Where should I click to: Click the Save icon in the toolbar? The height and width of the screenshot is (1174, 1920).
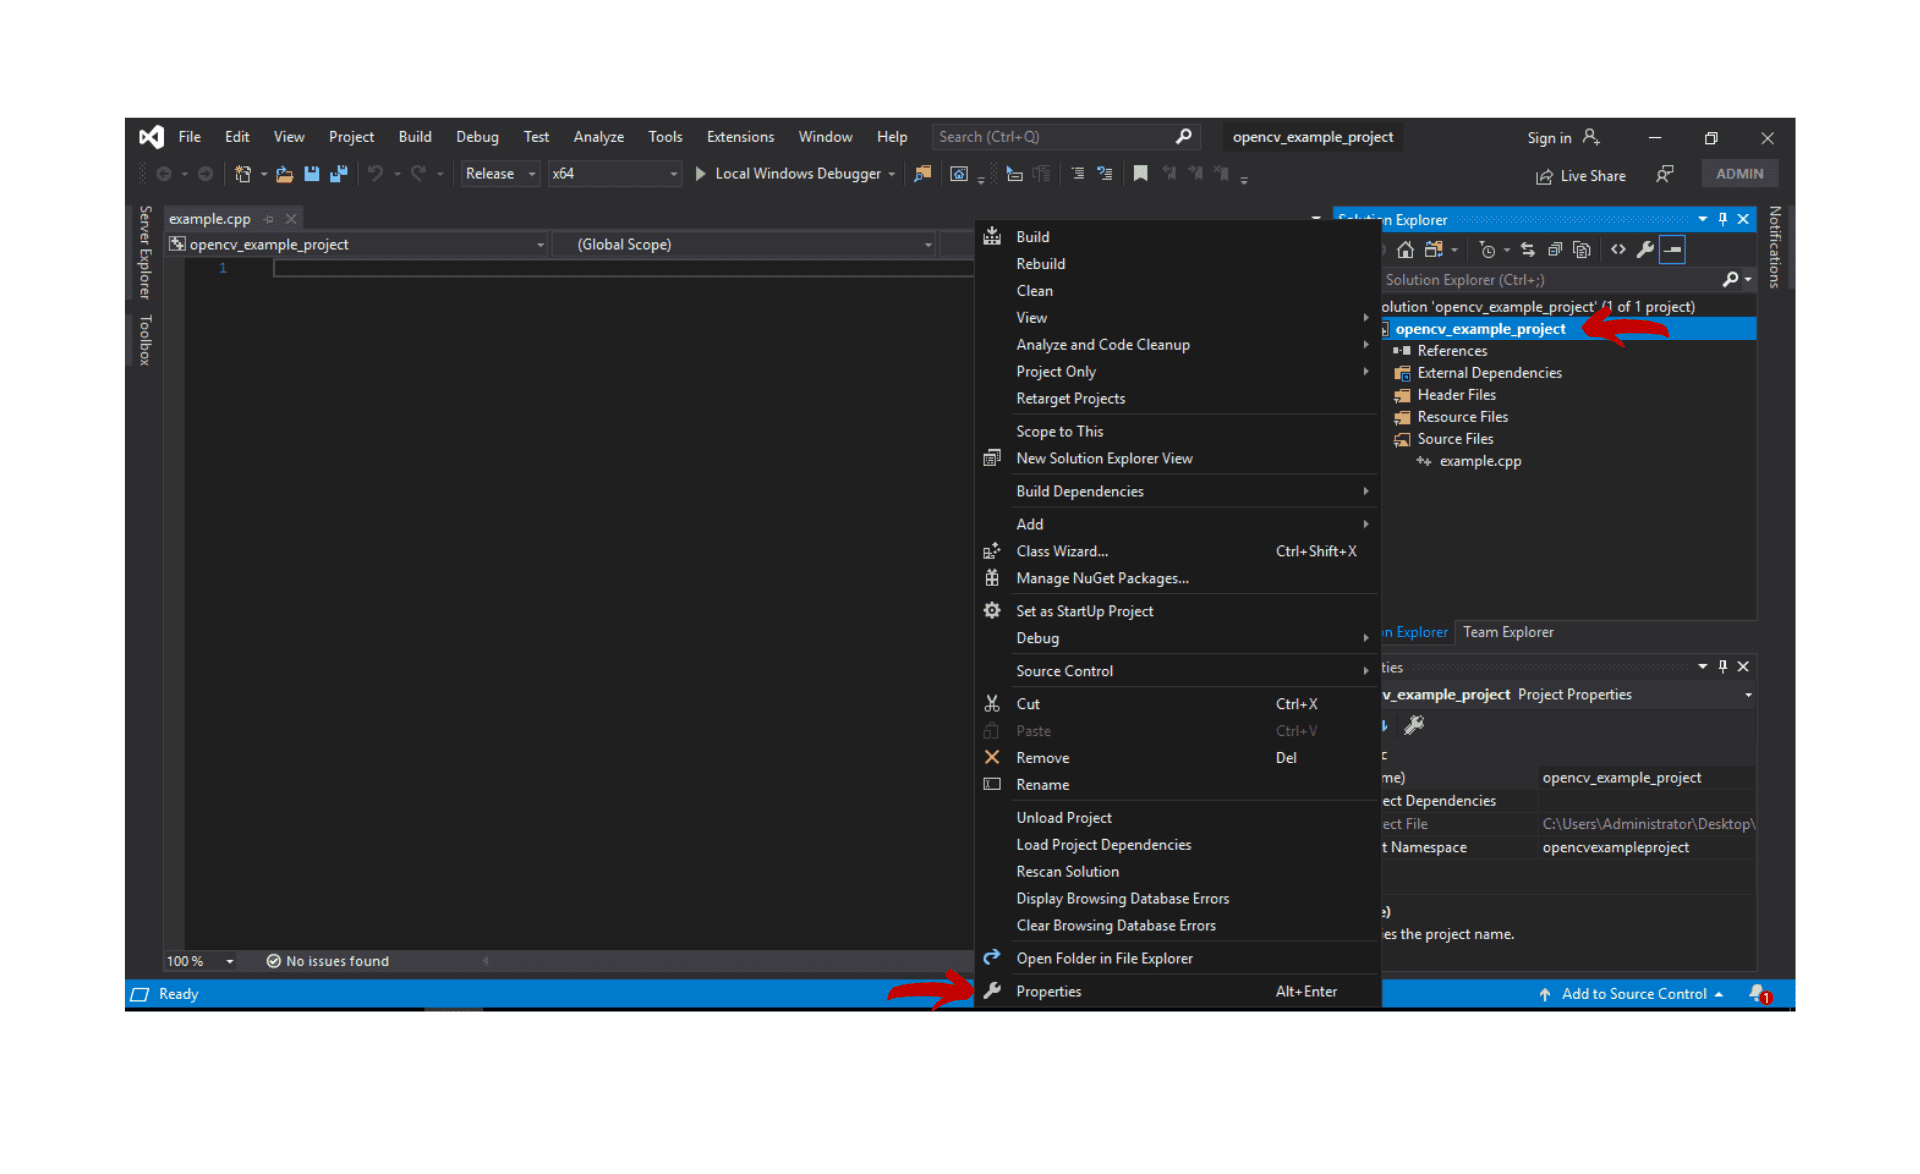tap(312, 174)
